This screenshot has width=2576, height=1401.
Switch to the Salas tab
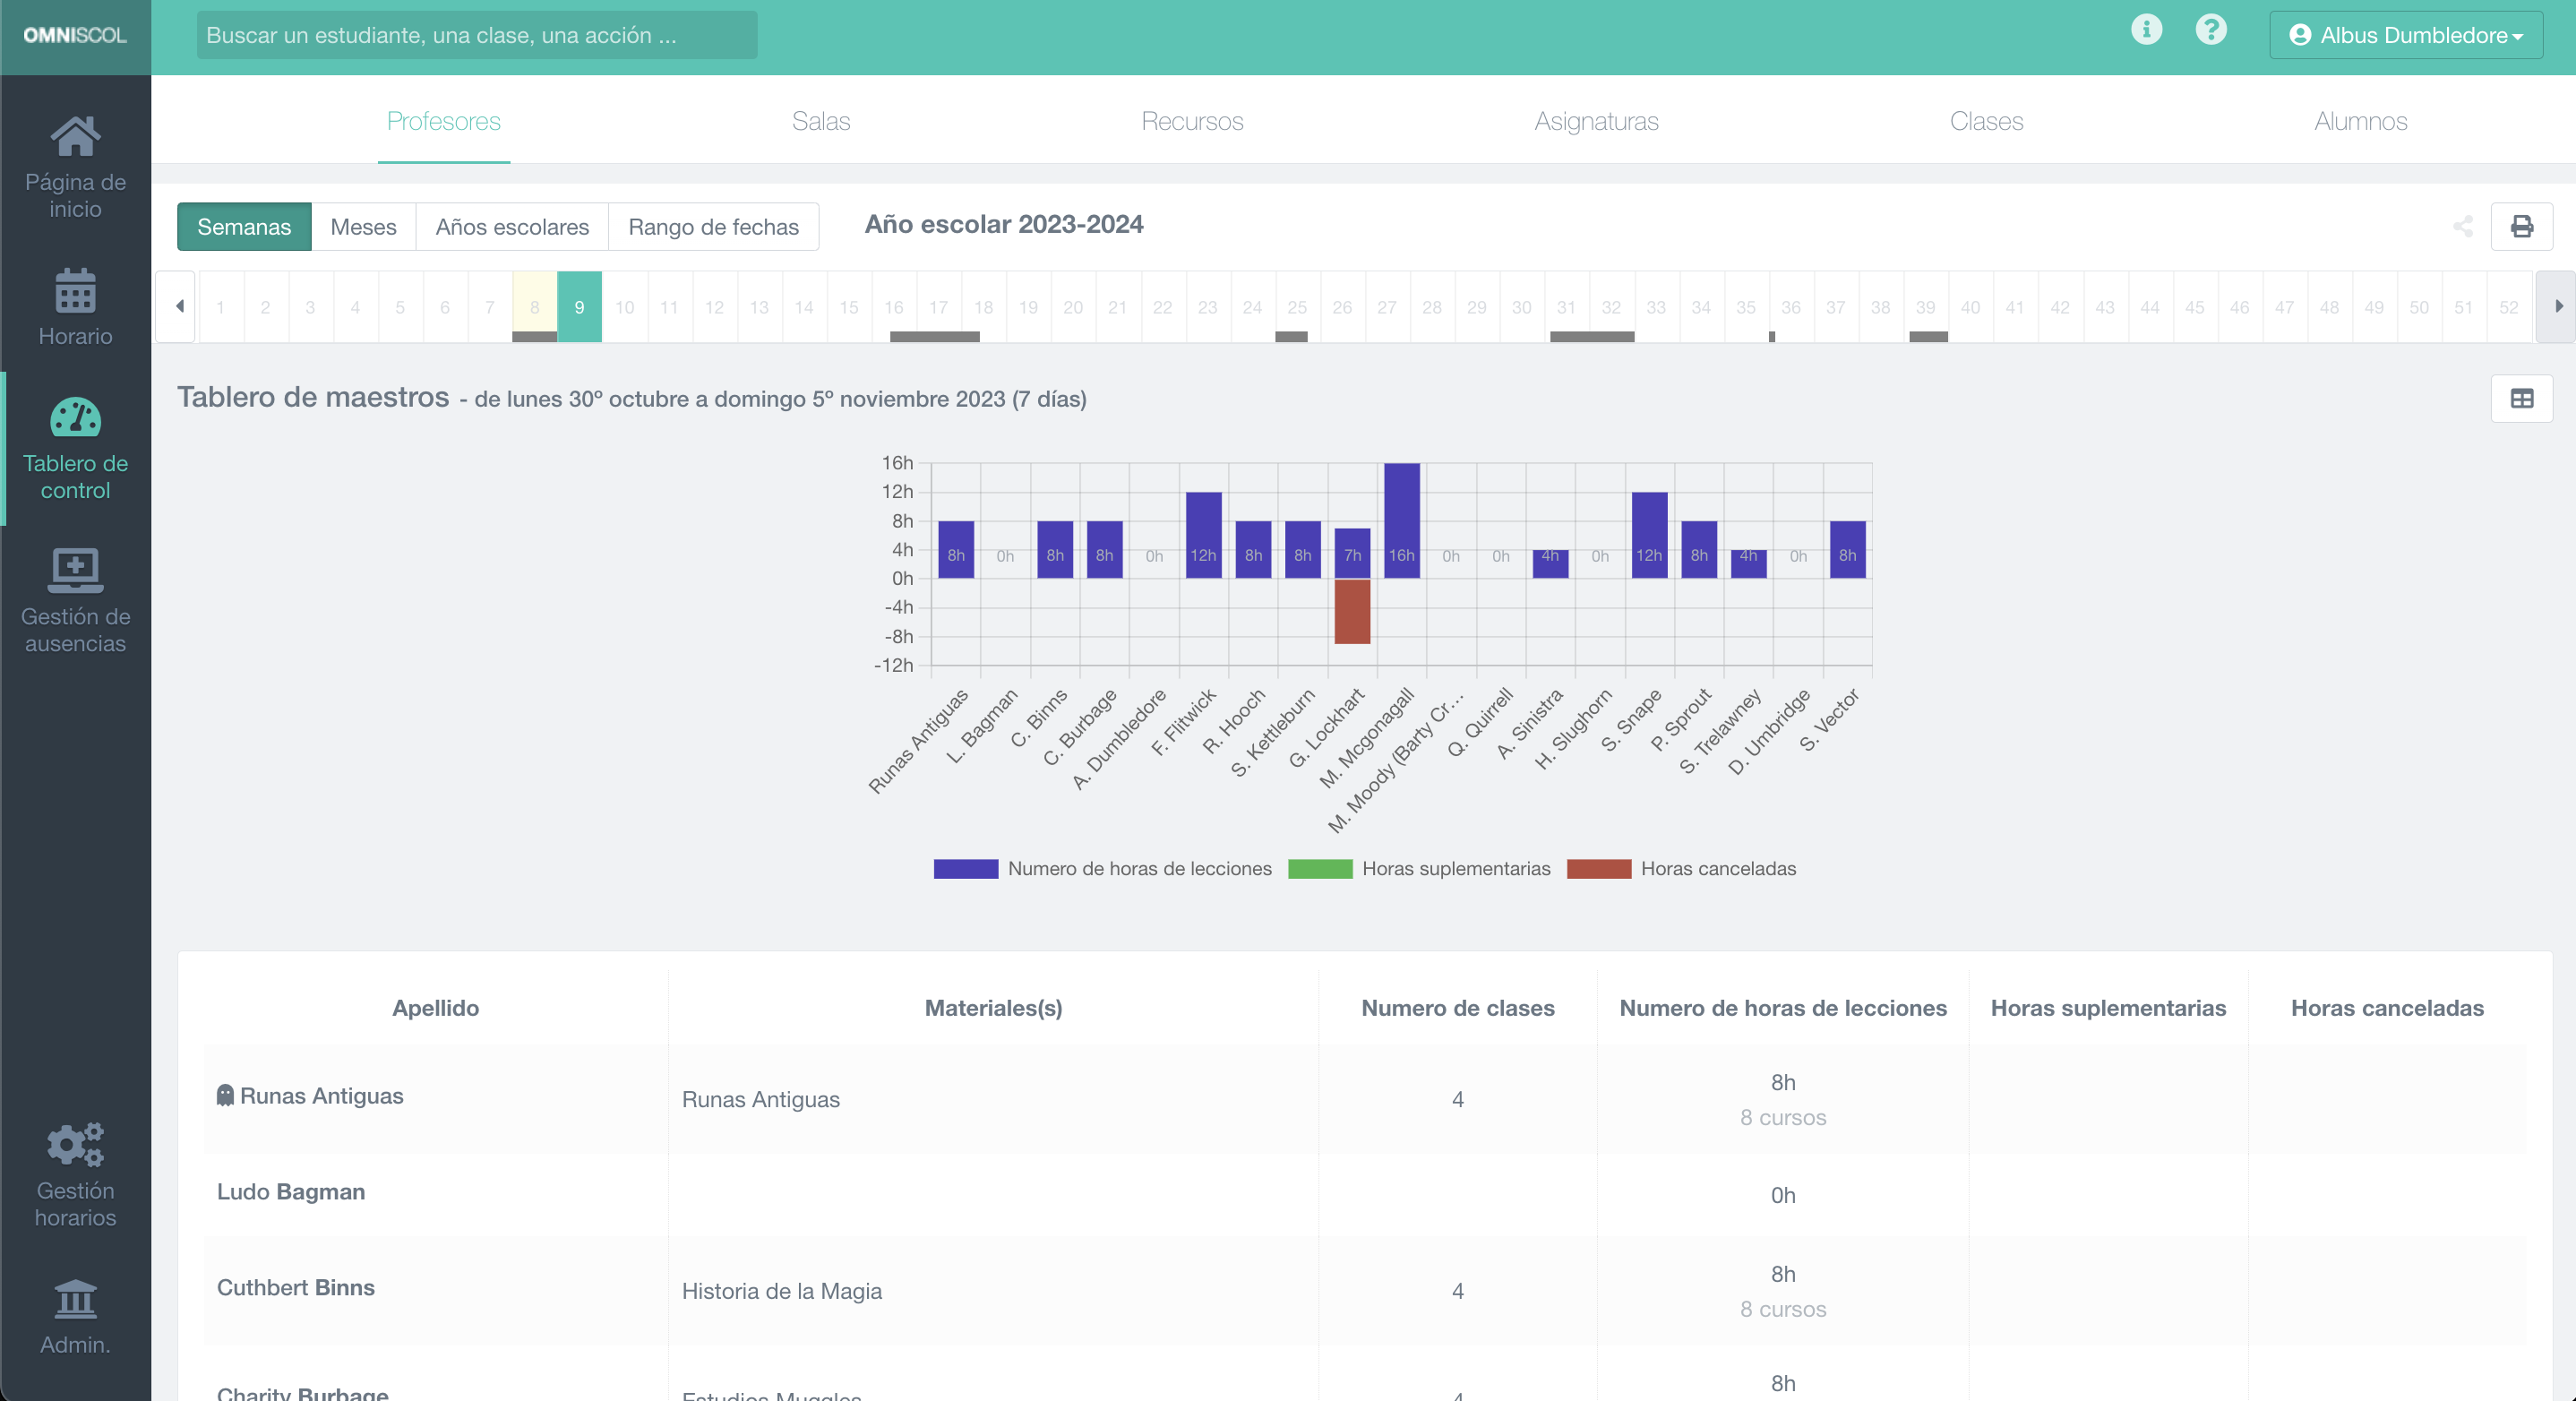point(820,121)
